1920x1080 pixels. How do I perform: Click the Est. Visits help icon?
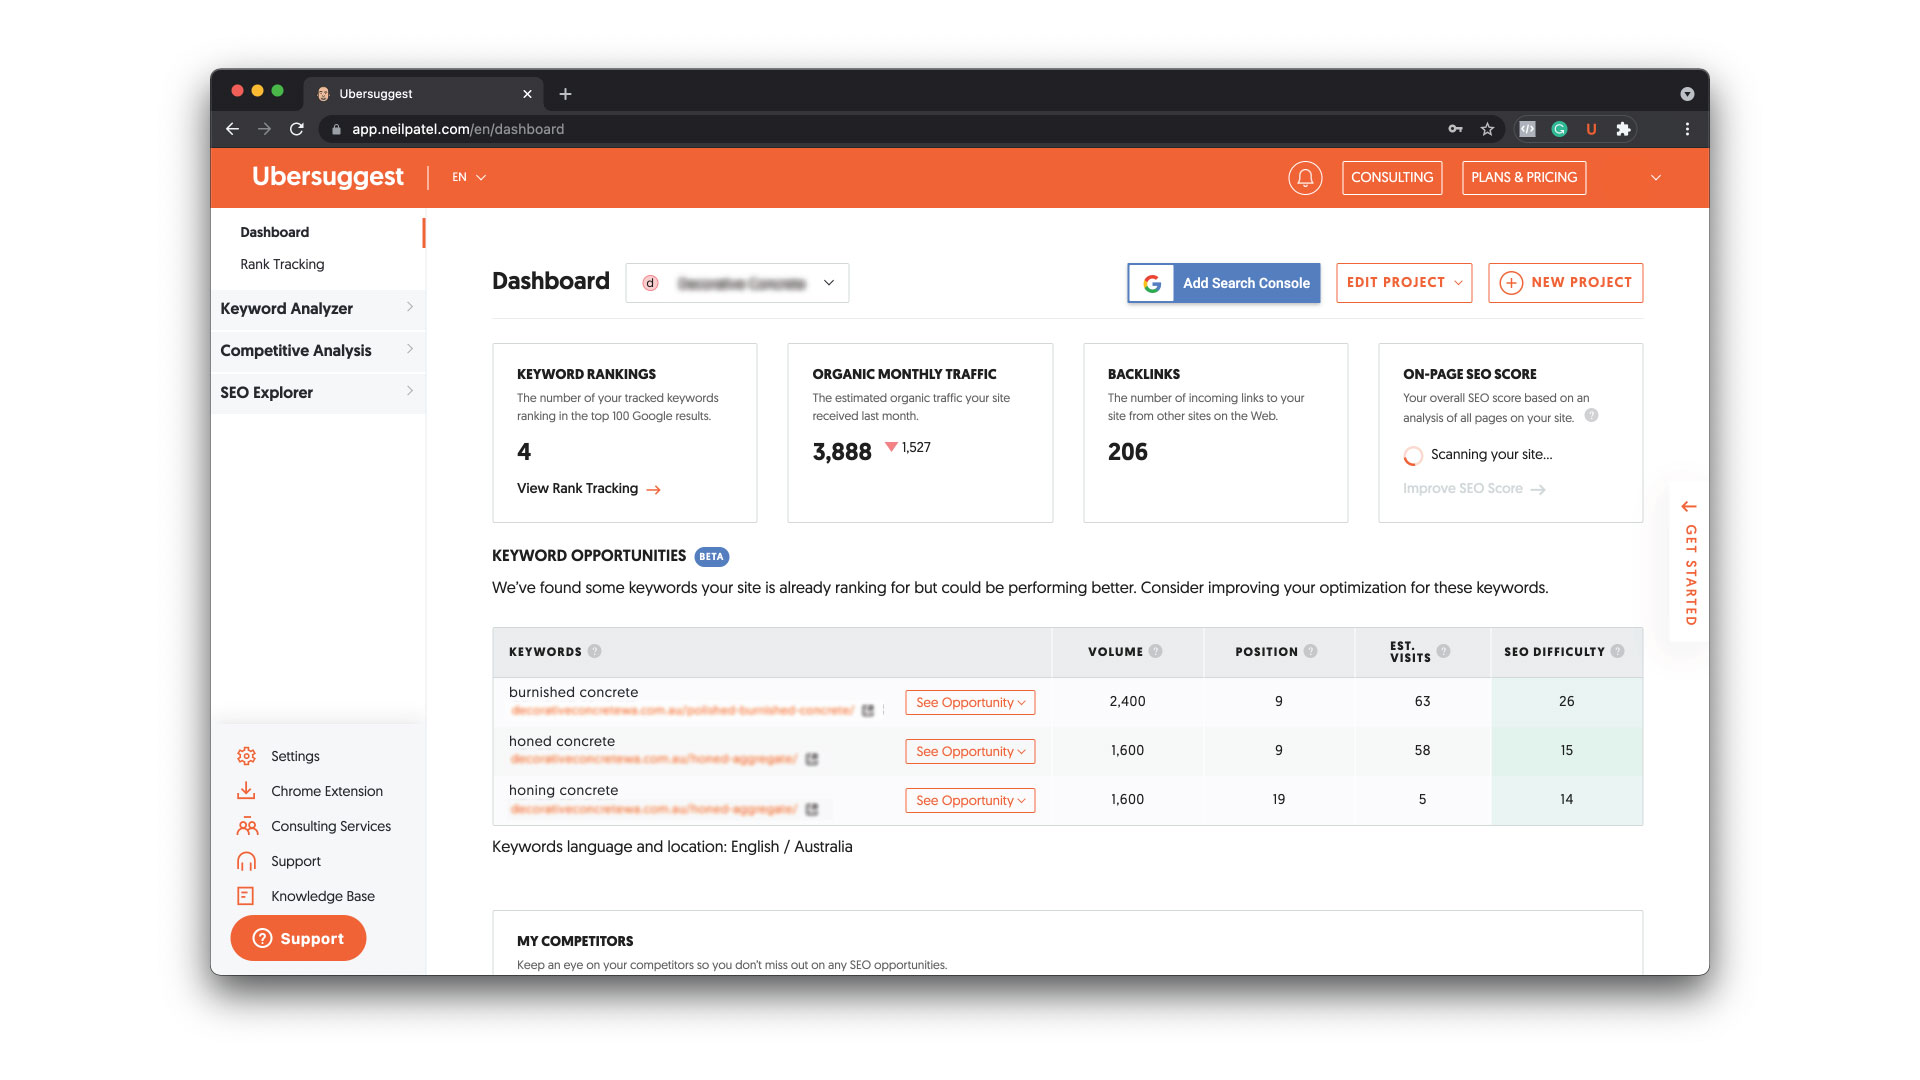pyautogui.click(x=1443, y=651)
